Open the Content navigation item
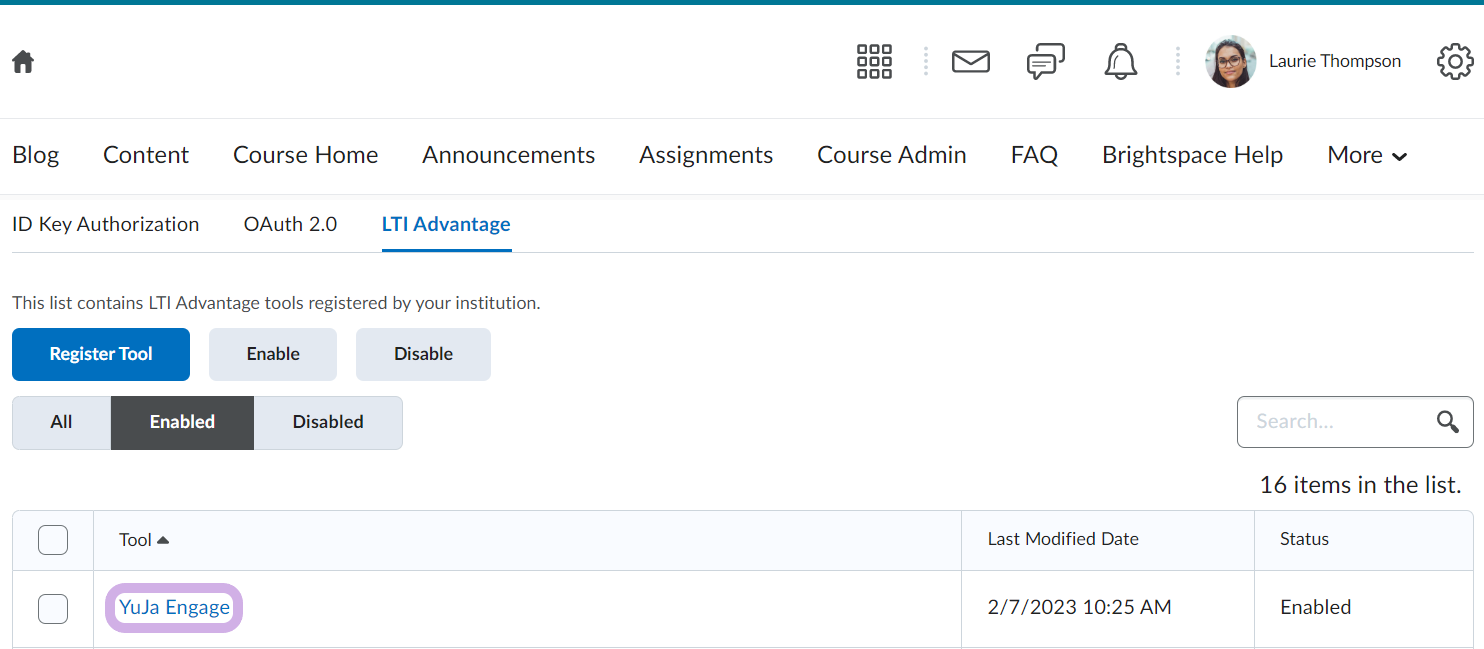The width and height of the screenshot is (1484, 649). (146, 155)
